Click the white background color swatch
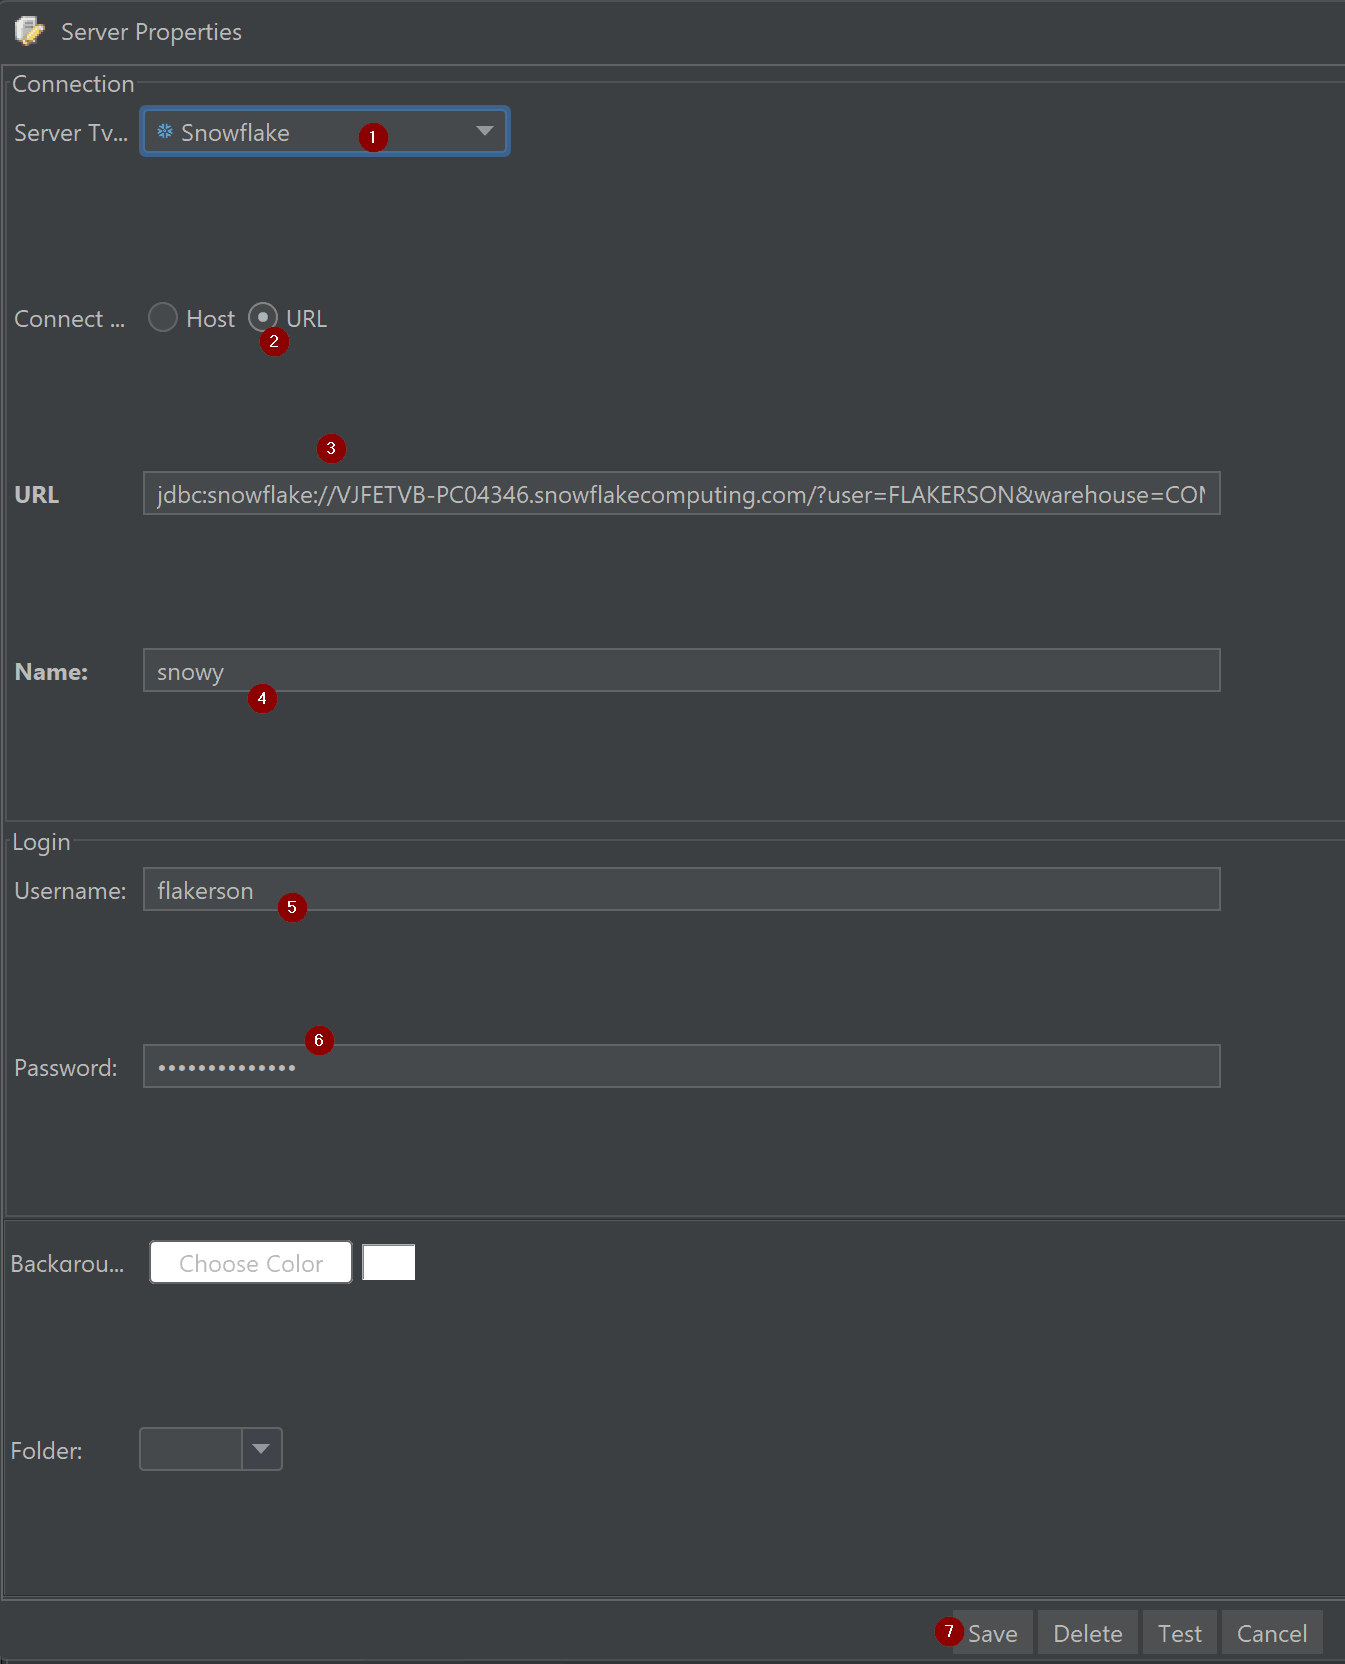Image resolution: width=1345 pixels, height=1664 pixels. 389,1263
